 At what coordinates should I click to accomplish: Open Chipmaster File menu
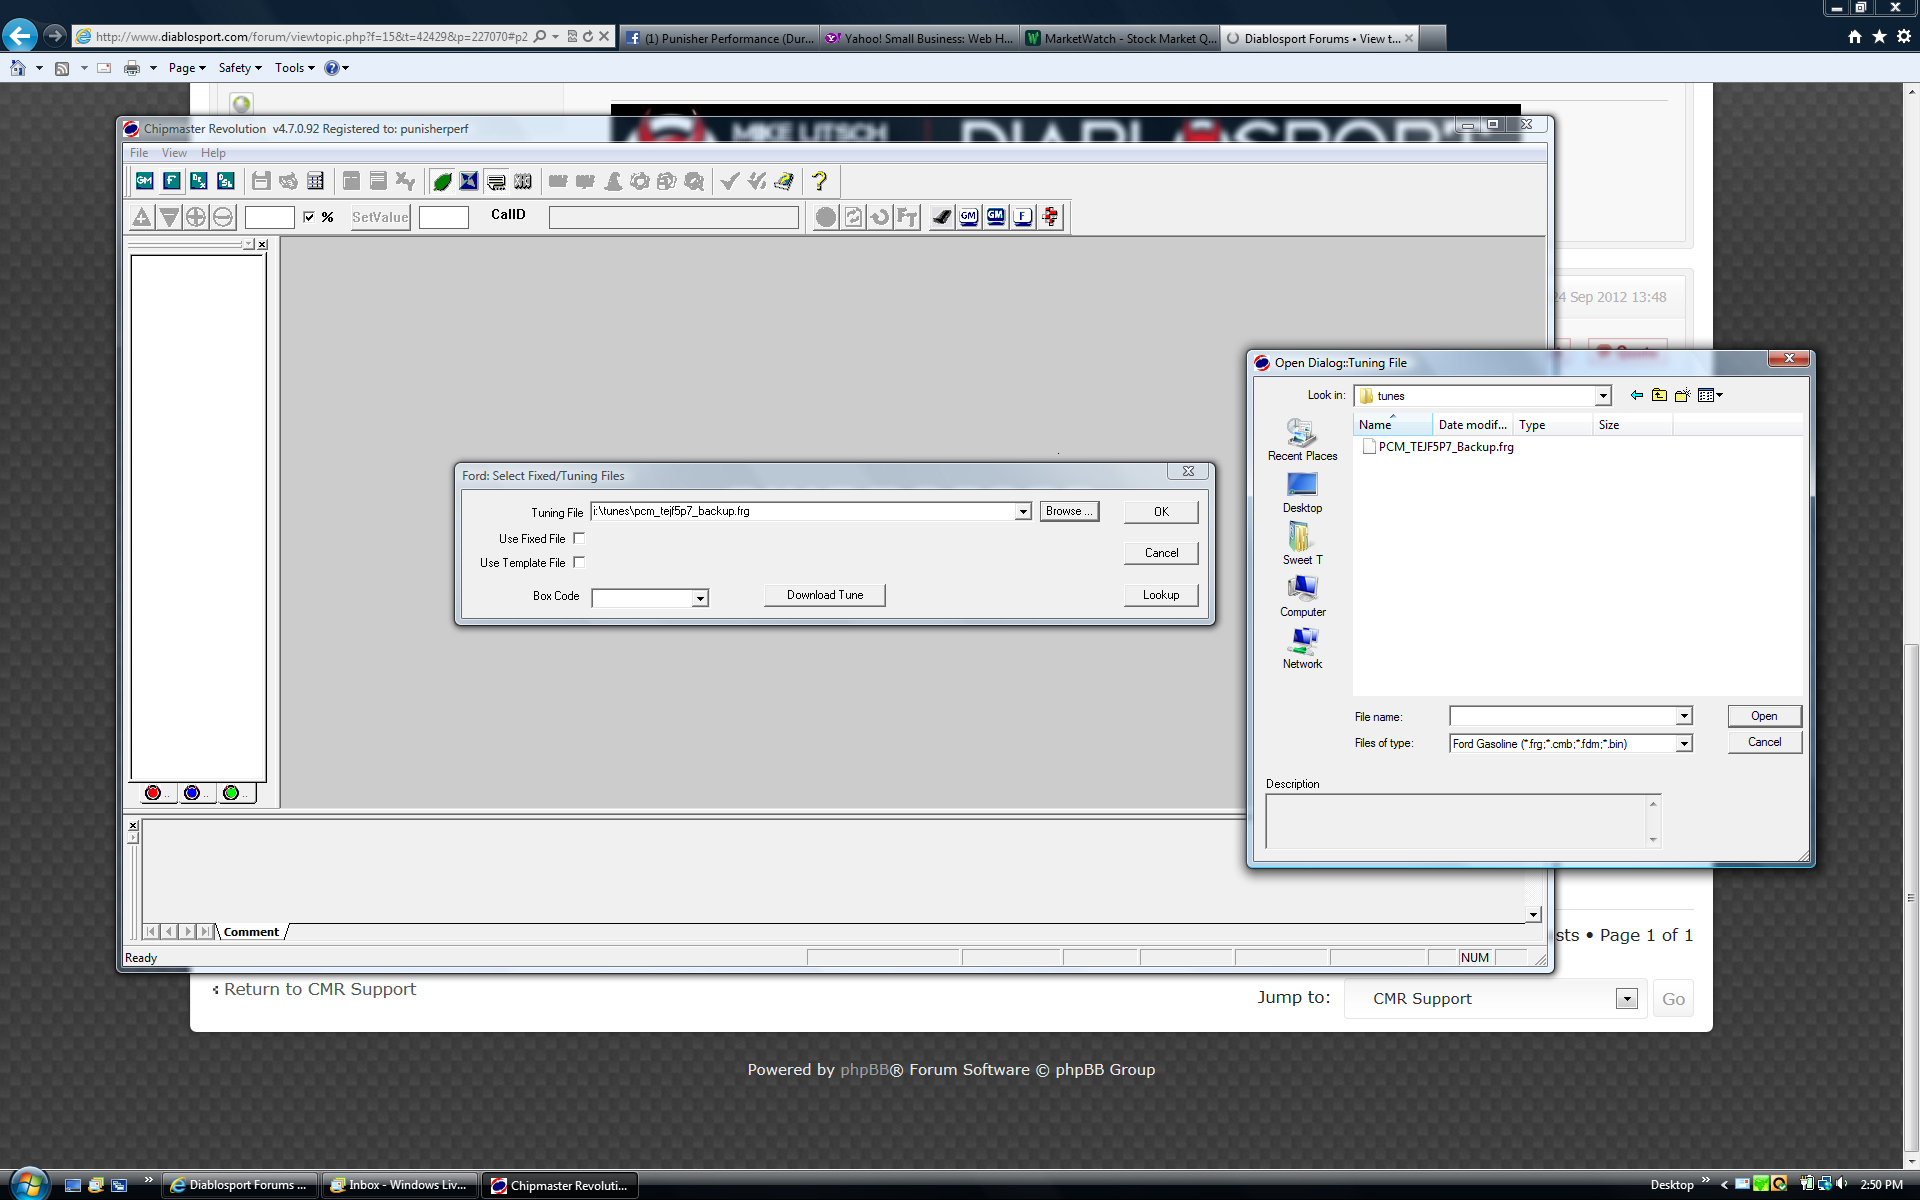(139, 153)
